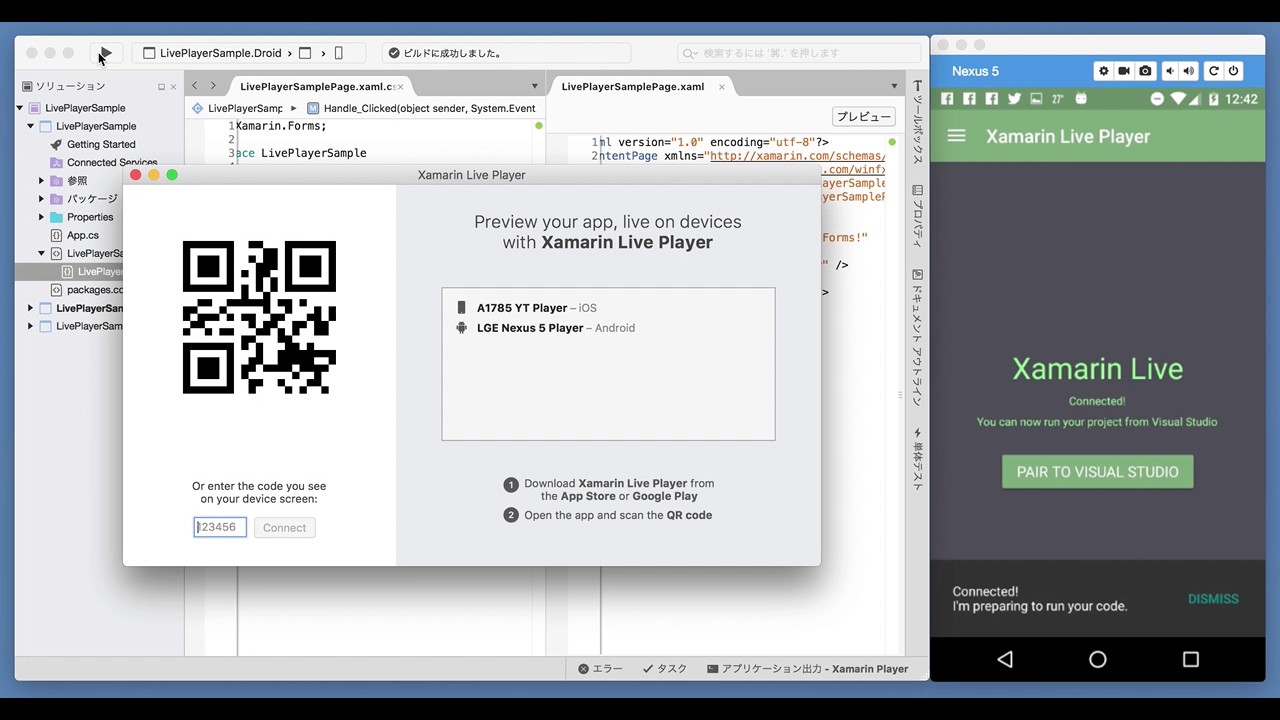Image resolution: width=1280 pixels, height=720 pixels.
Task: Run the project with the play button
Action: point(106,53)
